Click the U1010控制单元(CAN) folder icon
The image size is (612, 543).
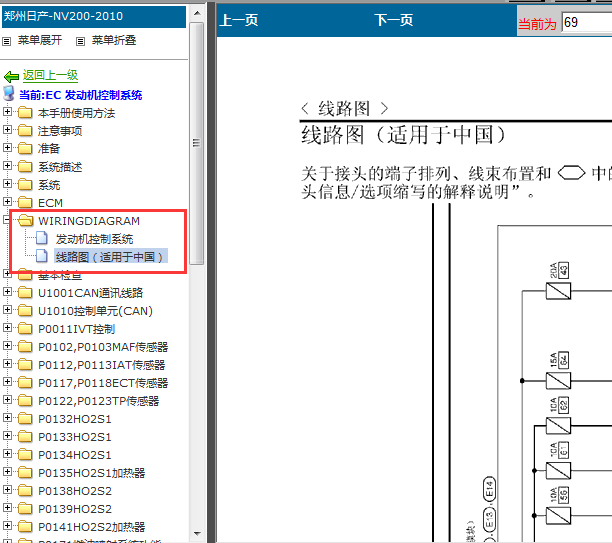[25, 310]
